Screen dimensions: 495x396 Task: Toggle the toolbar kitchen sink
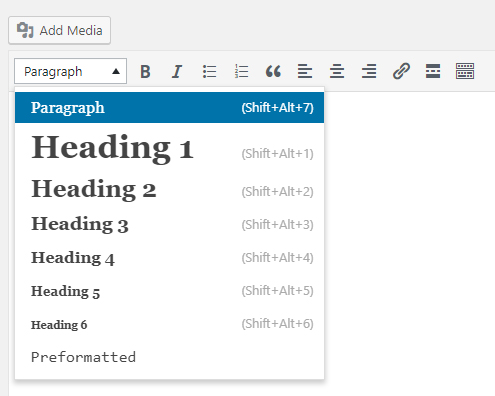coord(465,71)
